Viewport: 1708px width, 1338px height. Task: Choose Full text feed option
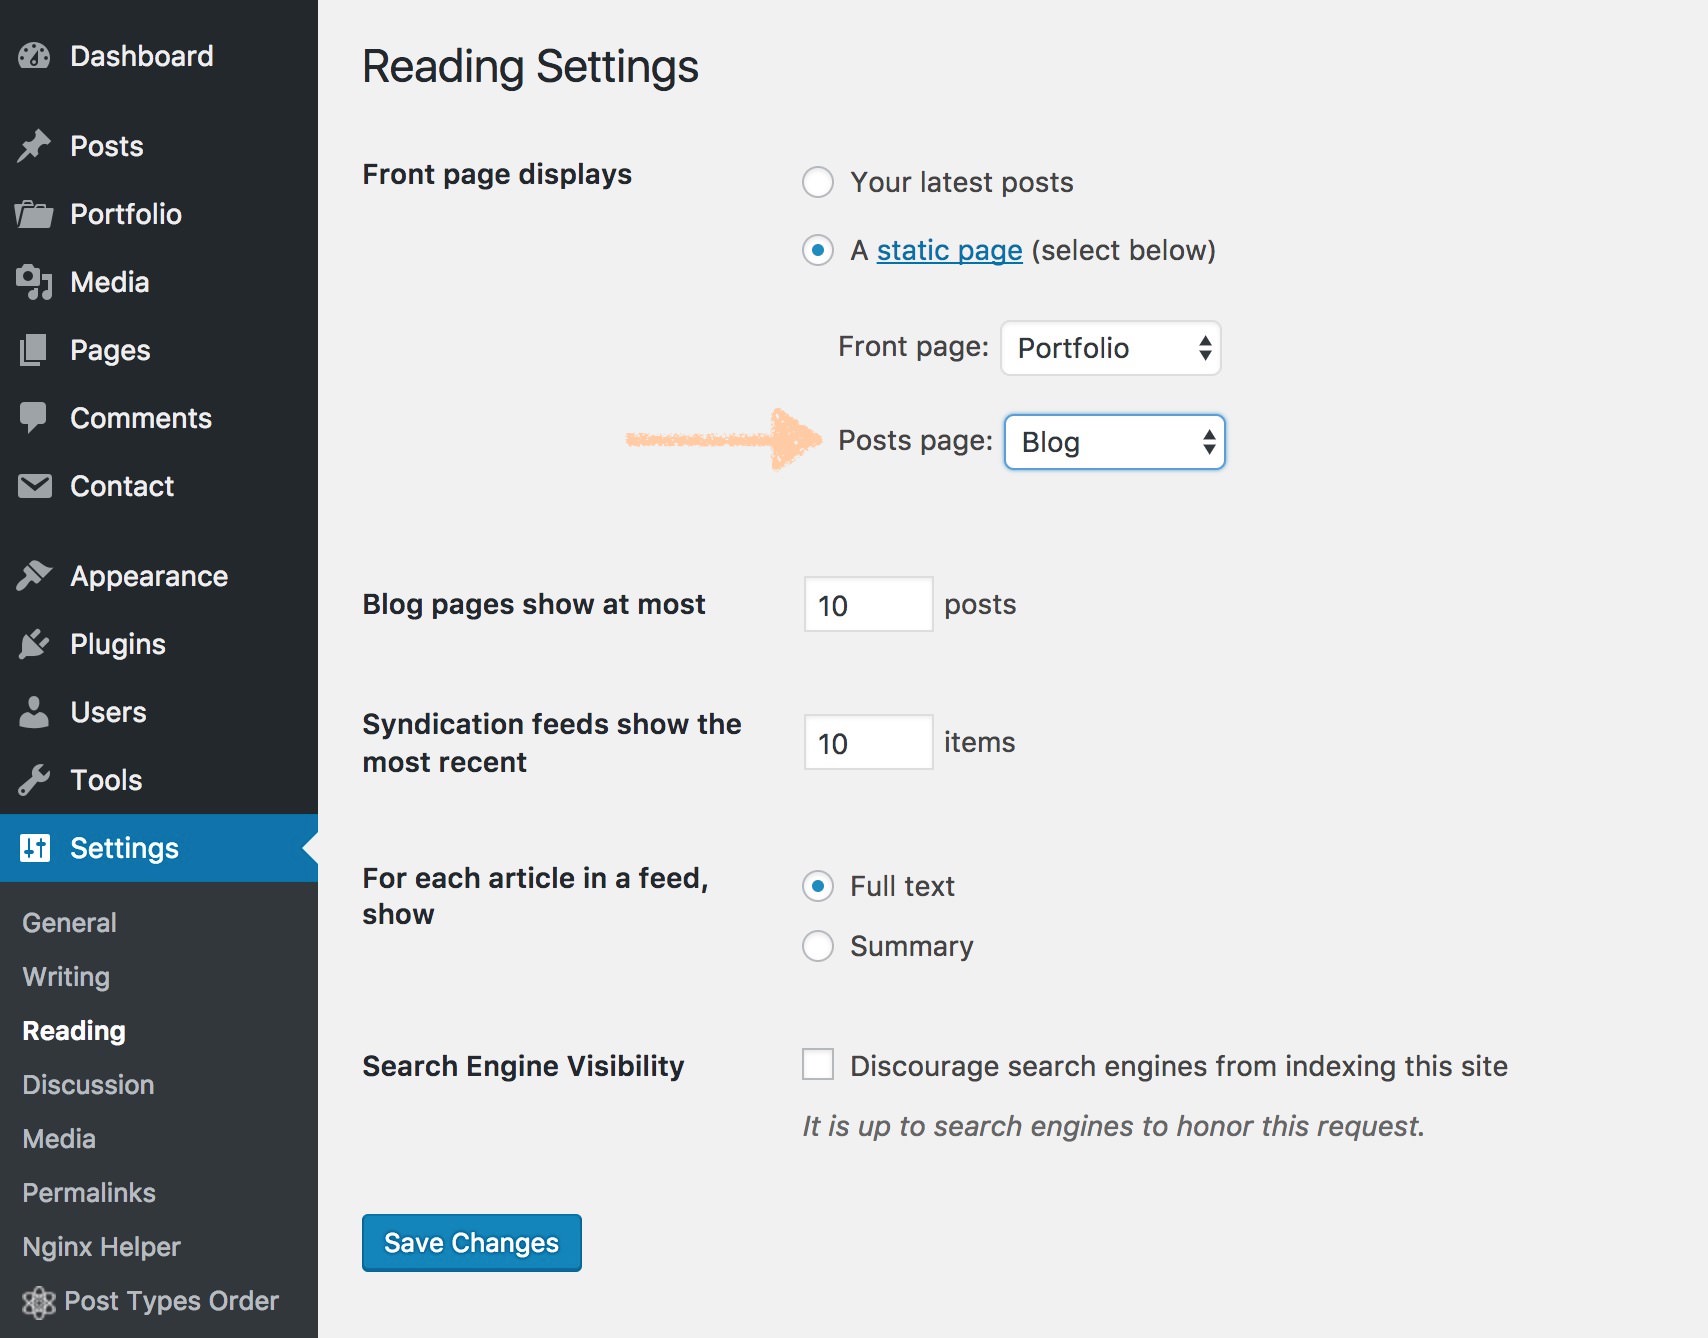pos(818,886)
